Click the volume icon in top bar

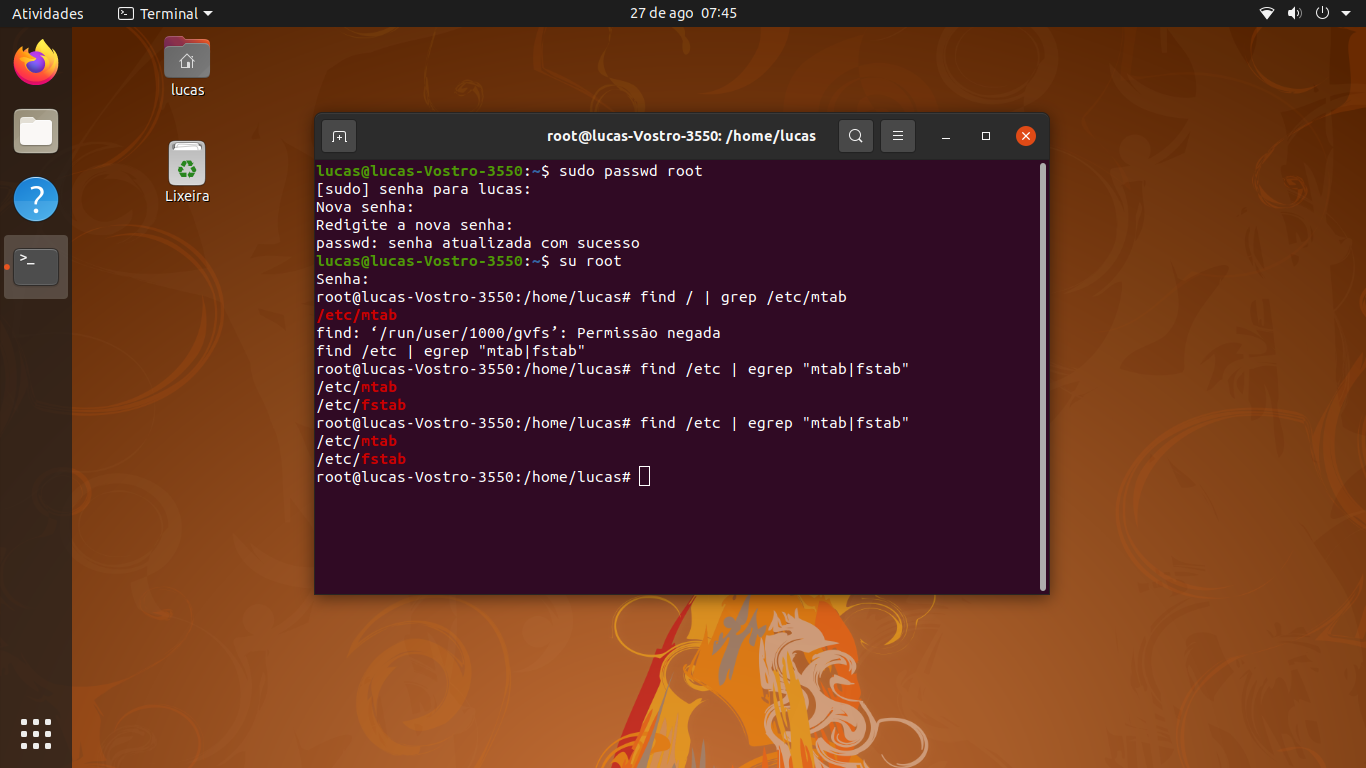1295,13
